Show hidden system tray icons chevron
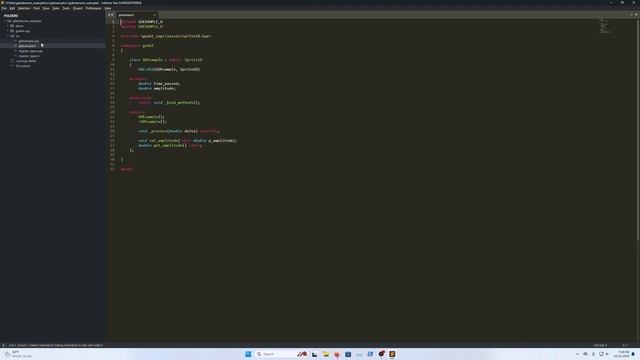 (577, 354)
